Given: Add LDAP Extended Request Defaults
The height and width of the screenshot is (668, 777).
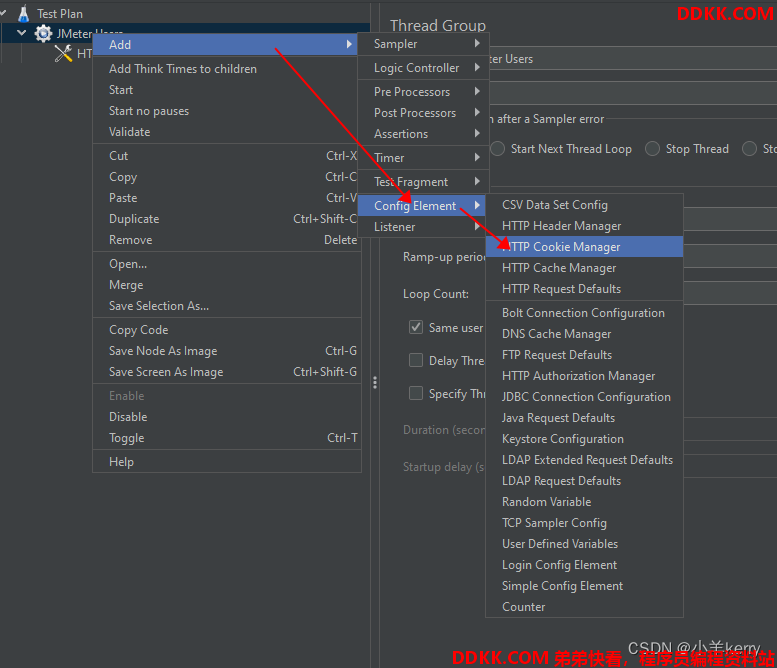Looking at the screenshot, I should 584,460.
